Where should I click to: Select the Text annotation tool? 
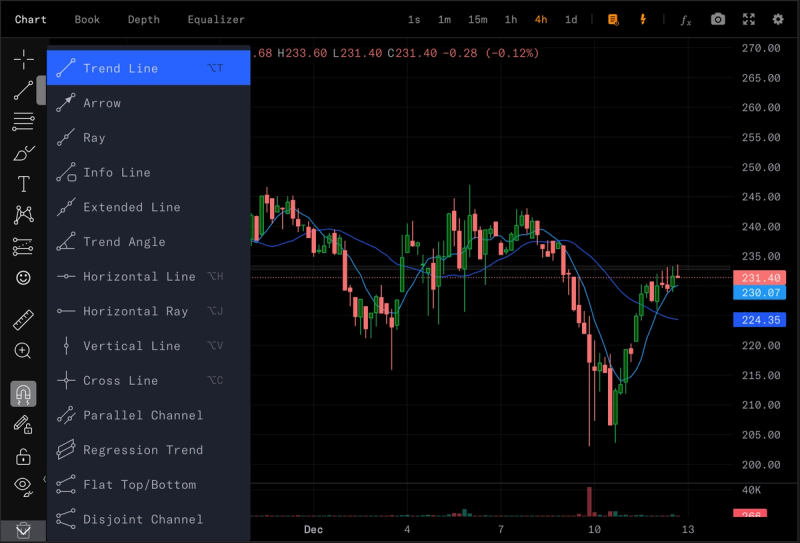23,184
